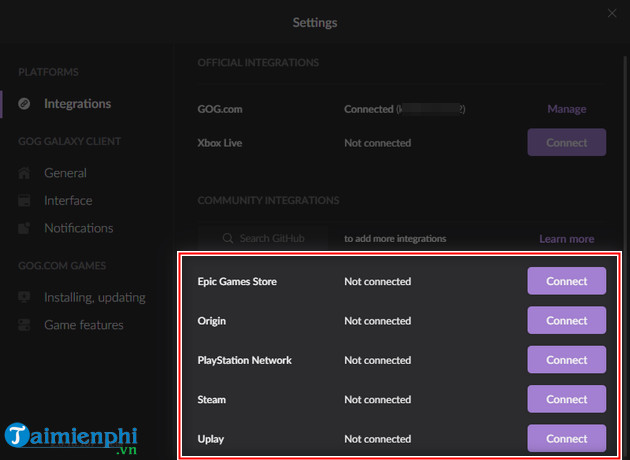Click the Notifications icon in sidebar
Image resolution: width=630 pixels, height=460 pixels.
pyautogui.click(x=24, y=228)
